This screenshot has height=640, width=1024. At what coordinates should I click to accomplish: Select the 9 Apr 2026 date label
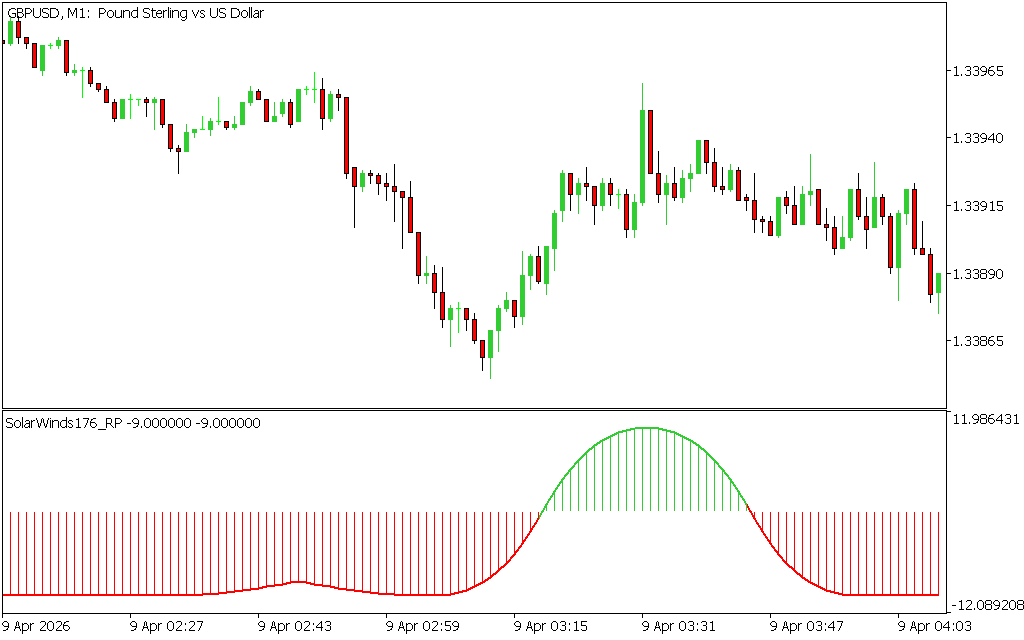(x=39, y=626)
